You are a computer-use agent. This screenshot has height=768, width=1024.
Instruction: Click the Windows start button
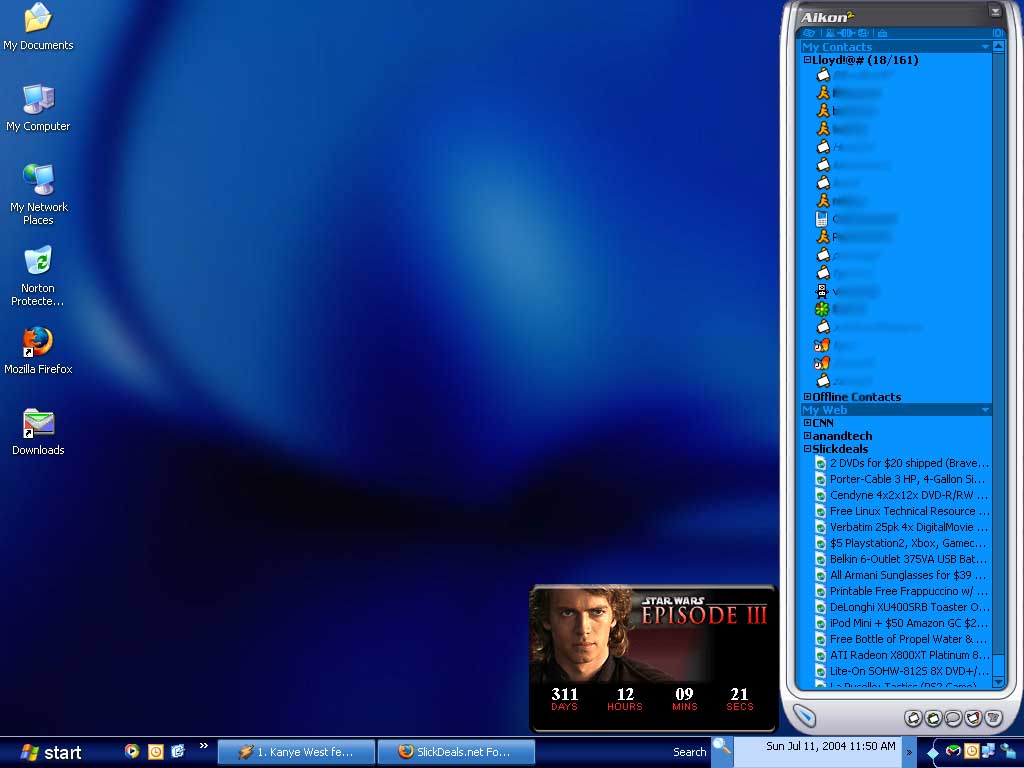52,752
